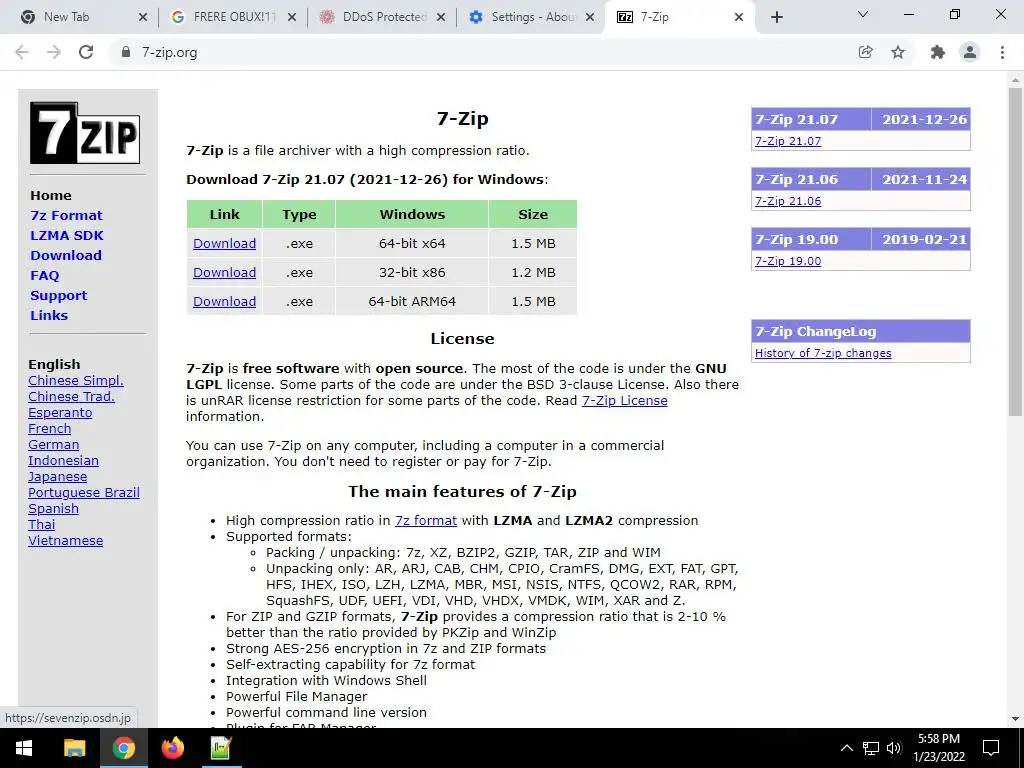Click the network tray icon
Screen dimensions: 1024x768
click(x=871, y=748)
